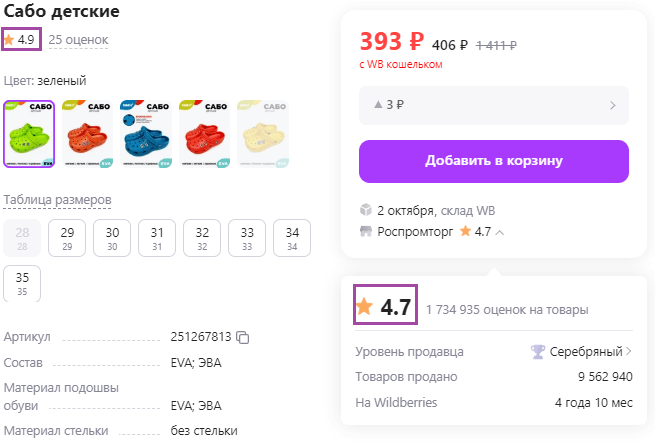Viewport: 655px width, 445px height.
Task: Click the small star next to seller 4.7
Action: point(465,231)
